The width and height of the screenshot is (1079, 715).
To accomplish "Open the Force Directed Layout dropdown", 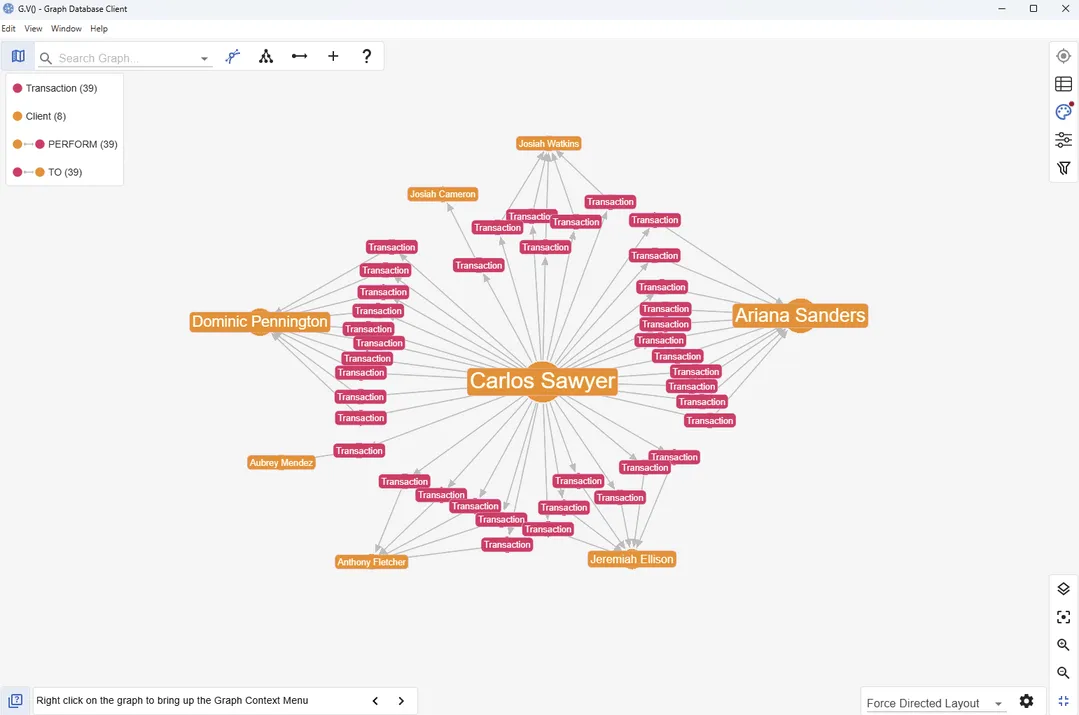I will pos(934,703).
